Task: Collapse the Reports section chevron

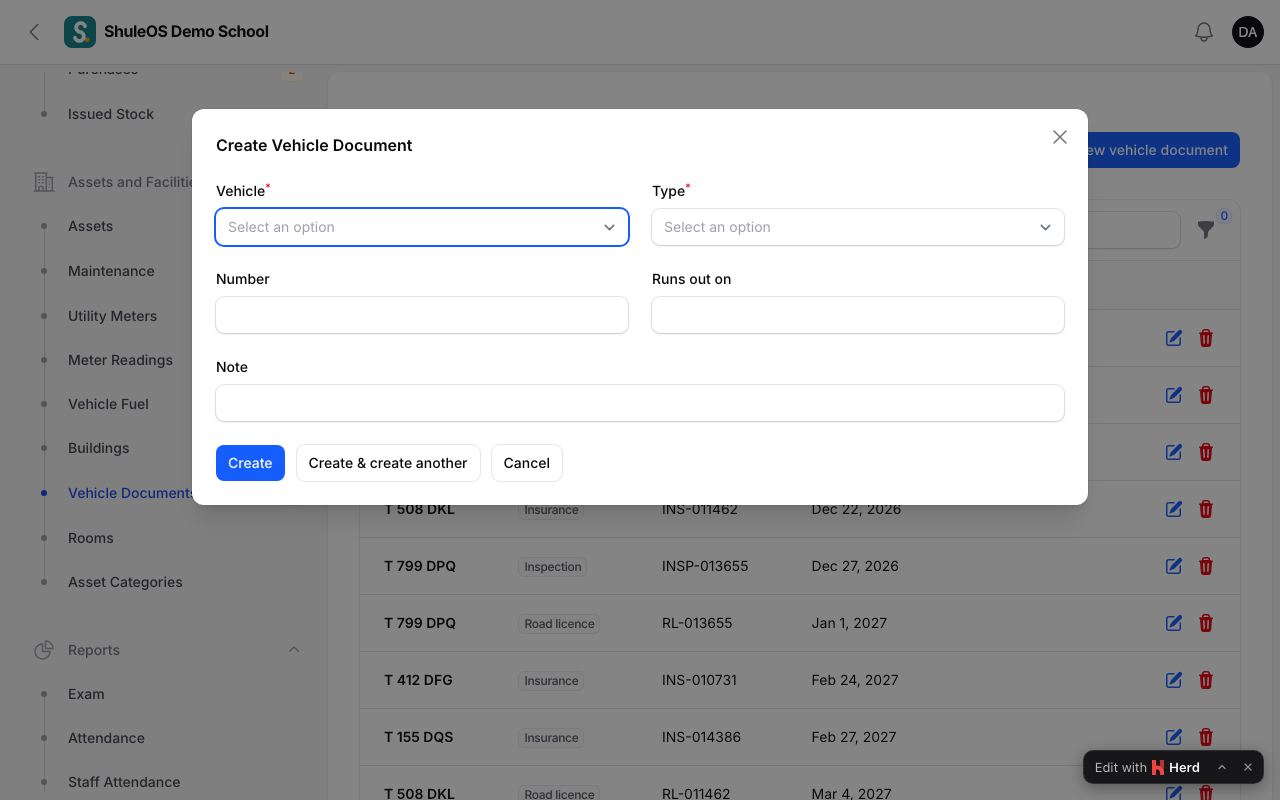Action: pos(294,650)
